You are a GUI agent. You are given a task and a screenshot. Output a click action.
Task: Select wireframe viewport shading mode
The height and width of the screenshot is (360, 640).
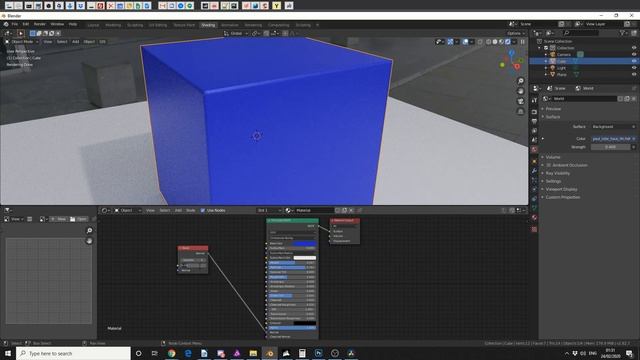489,42
